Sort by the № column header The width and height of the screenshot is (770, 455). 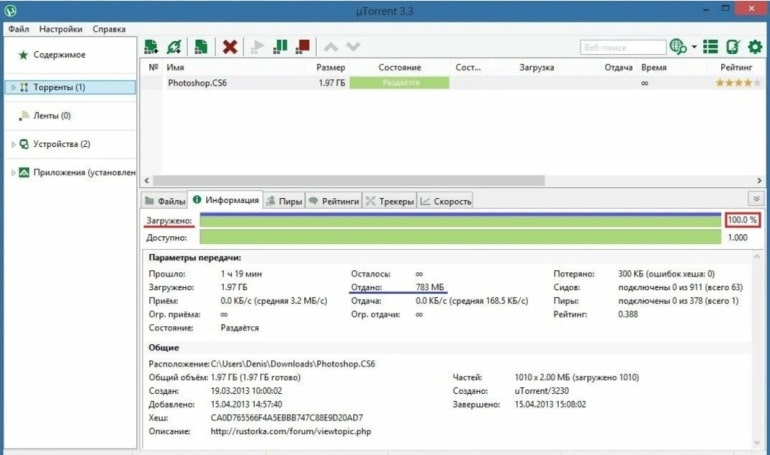(x=153, y=67)
